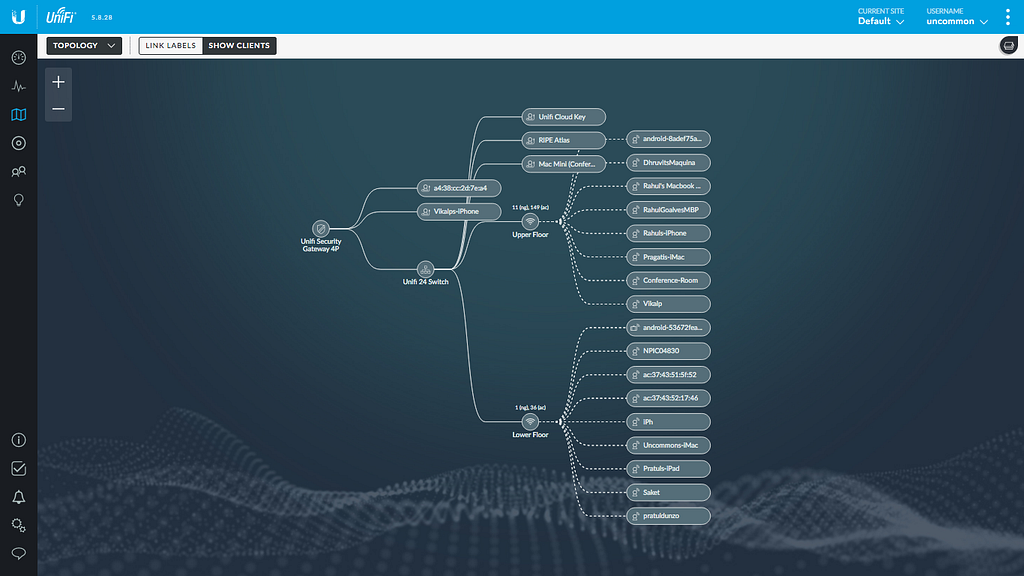Select the RahulGoalvesMBP client
This screenshot has height=576, width=1024.
tap(668, 210)
